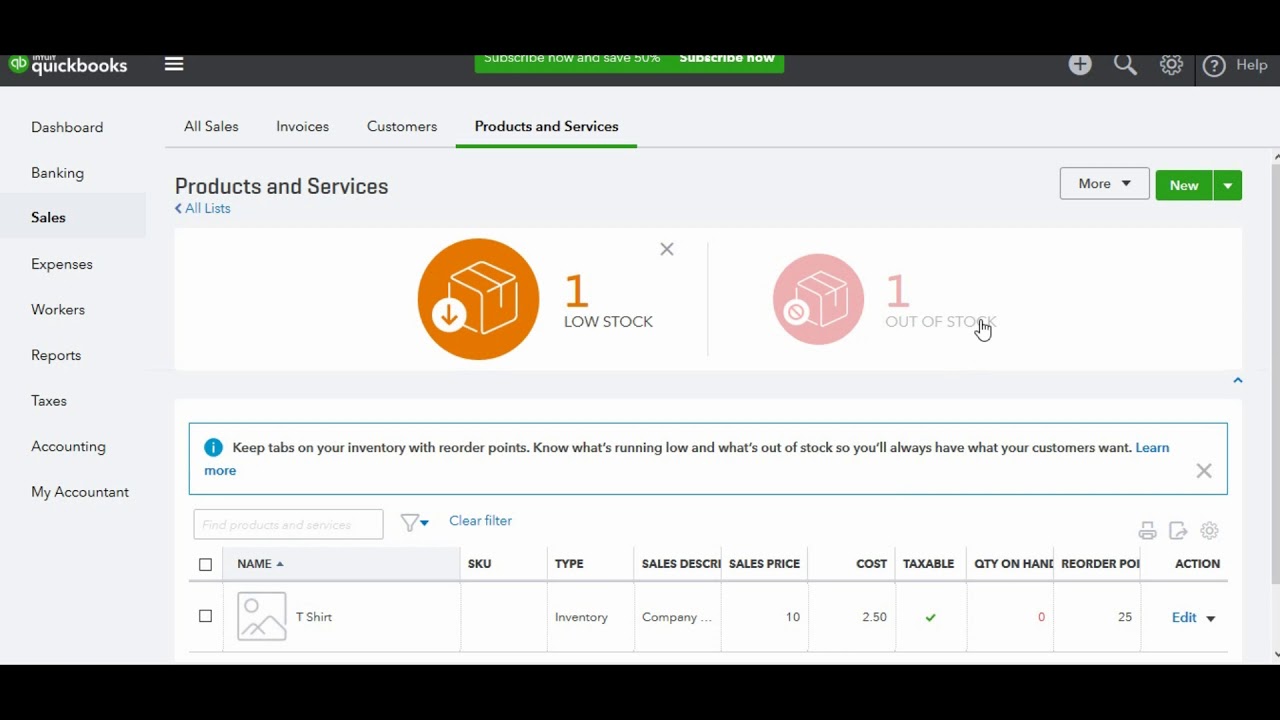1280x720 pixels.
Task: Switch to the All Sales tab
Action: [x=211, y=126]
